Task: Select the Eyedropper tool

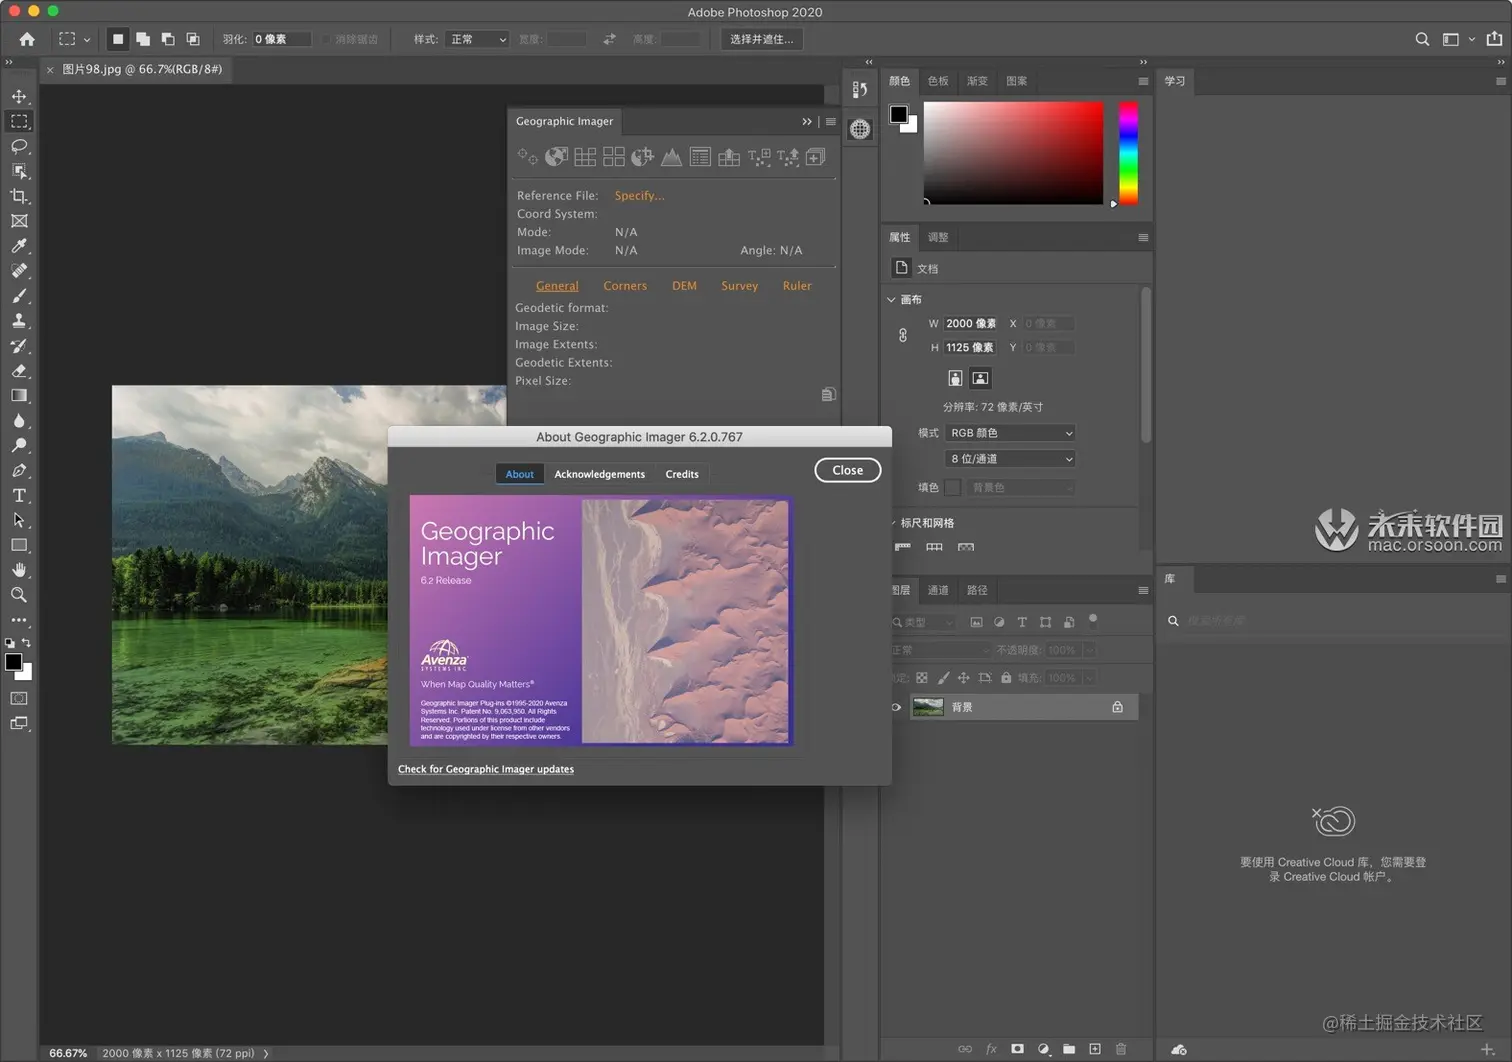Action: (x=19, y=246)
